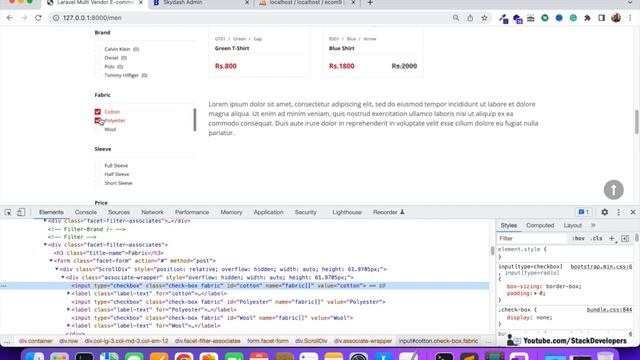Close the Skydash Admin tab
Viewport: 640px width, 360px height.
(x=247, y=3)
